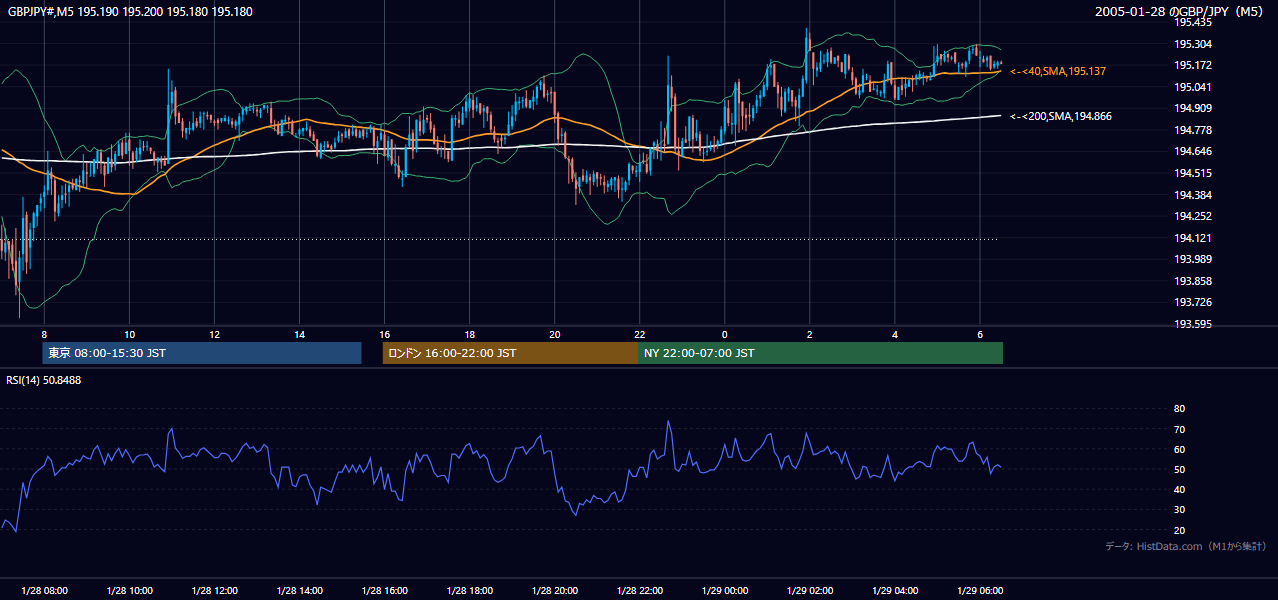
Task: Click the 194.778 price axis label
Action: click(x=1193, y=130)
